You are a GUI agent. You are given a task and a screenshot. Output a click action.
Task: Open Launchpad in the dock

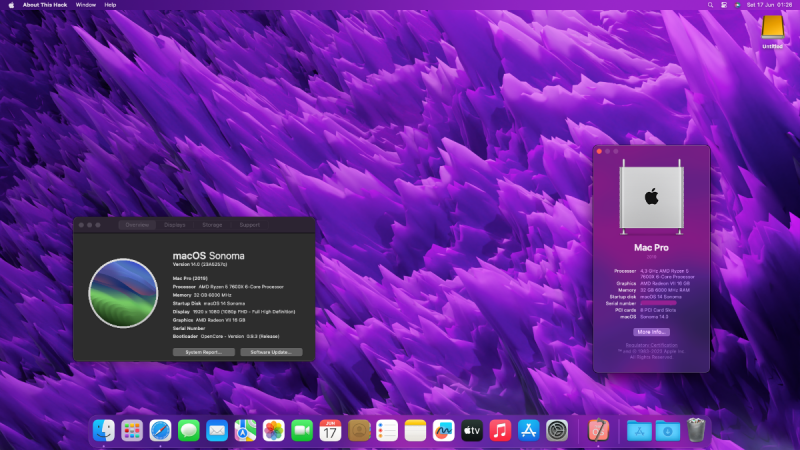click(132, 431)
